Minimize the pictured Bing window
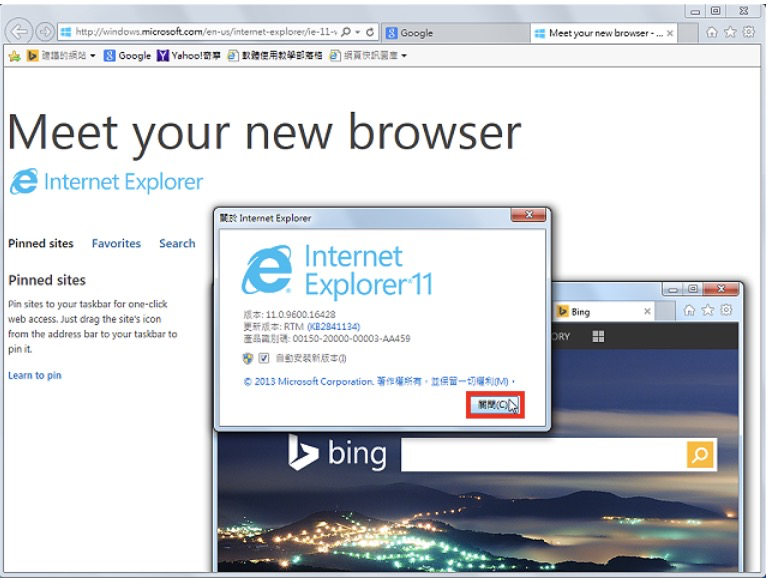Viewport: 770px width, 578px height. 673,289
